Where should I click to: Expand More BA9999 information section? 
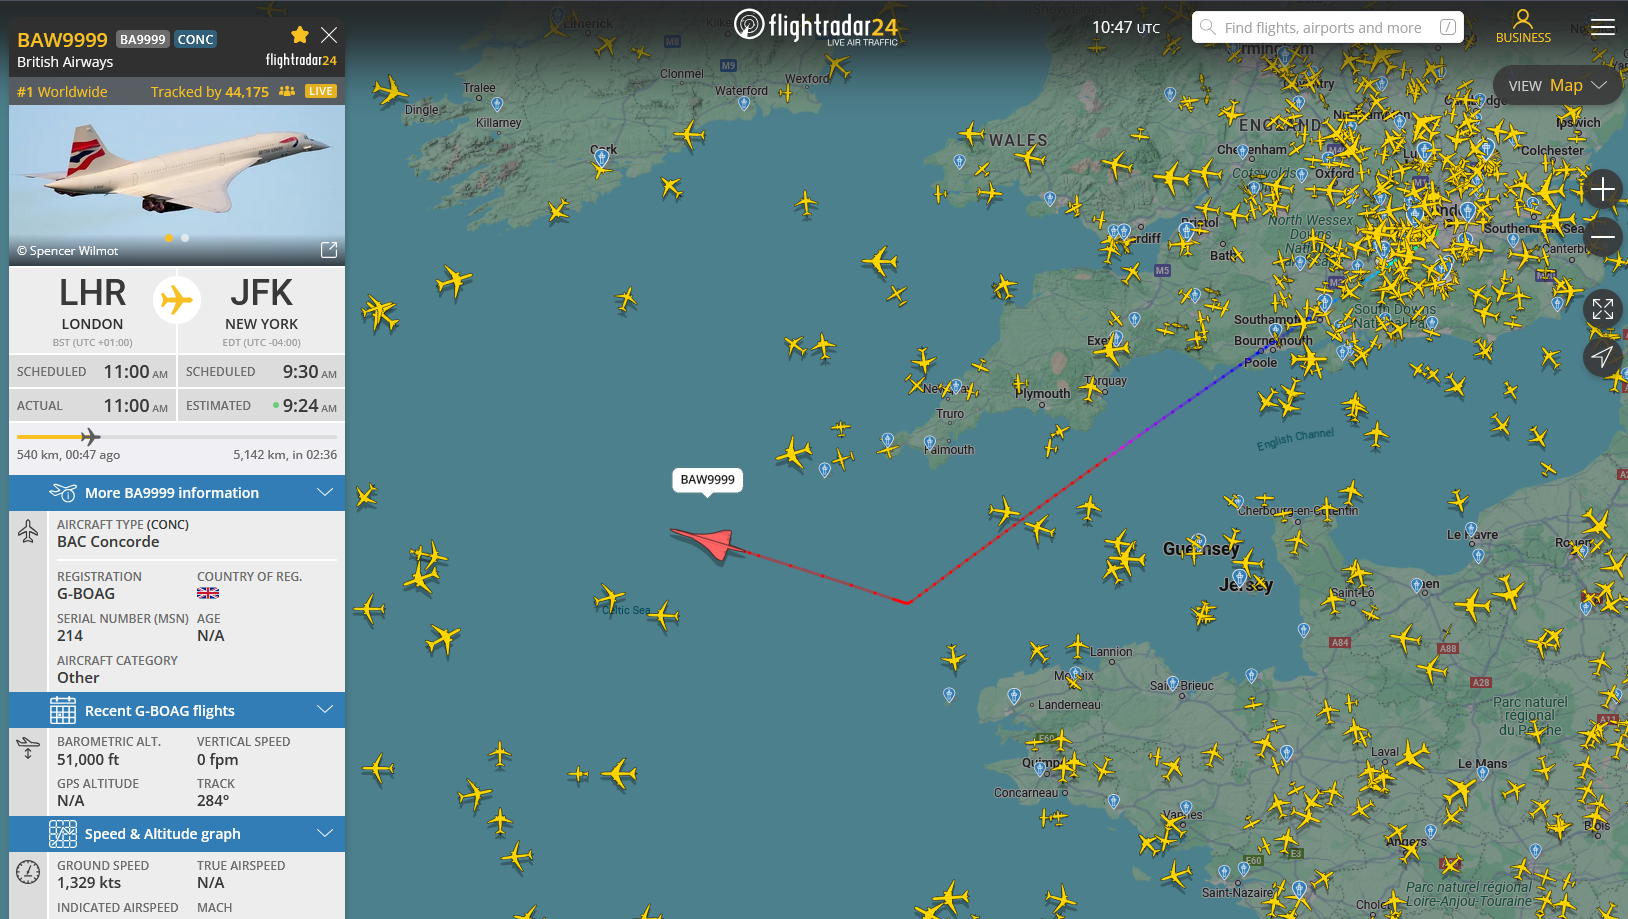point(177,493)
